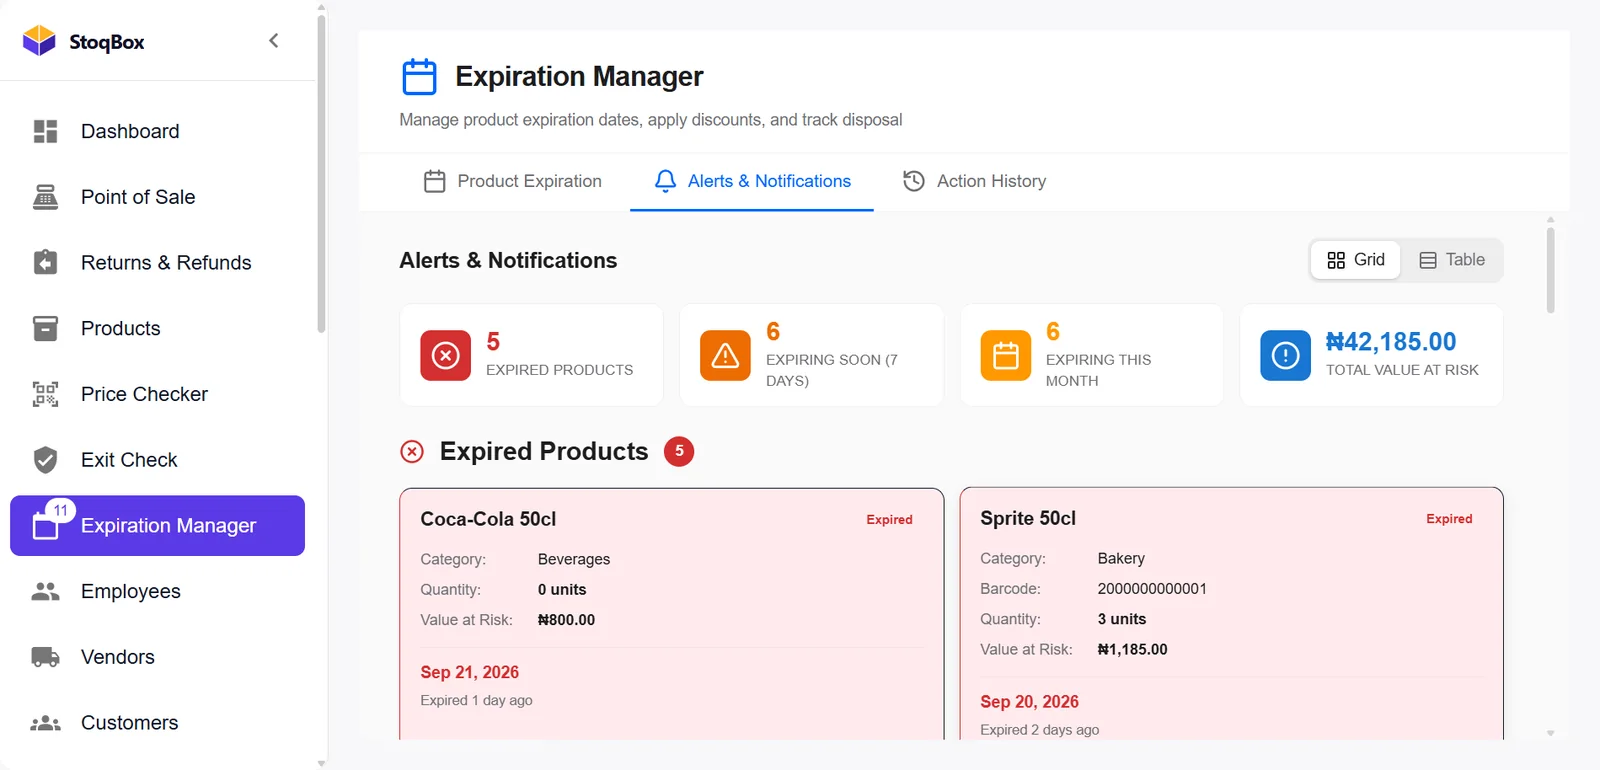The image size is (1600, 770).
Task: Open the Action History tab
Action: pyautogui.click(x=974, y=181)
